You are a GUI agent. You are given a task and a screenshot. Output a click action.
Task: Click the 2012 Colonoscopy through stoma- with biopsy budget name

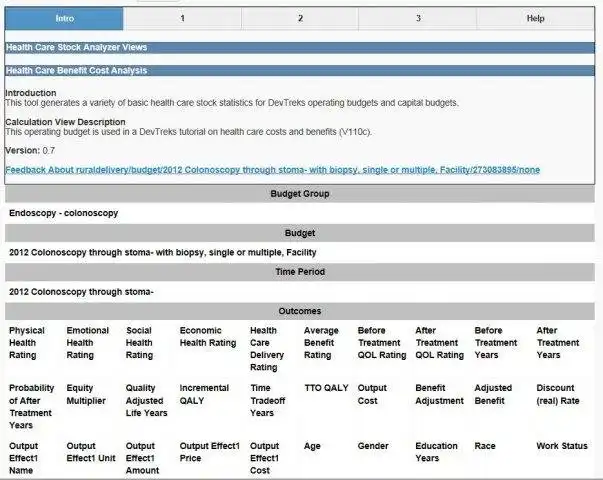point(163,253)
